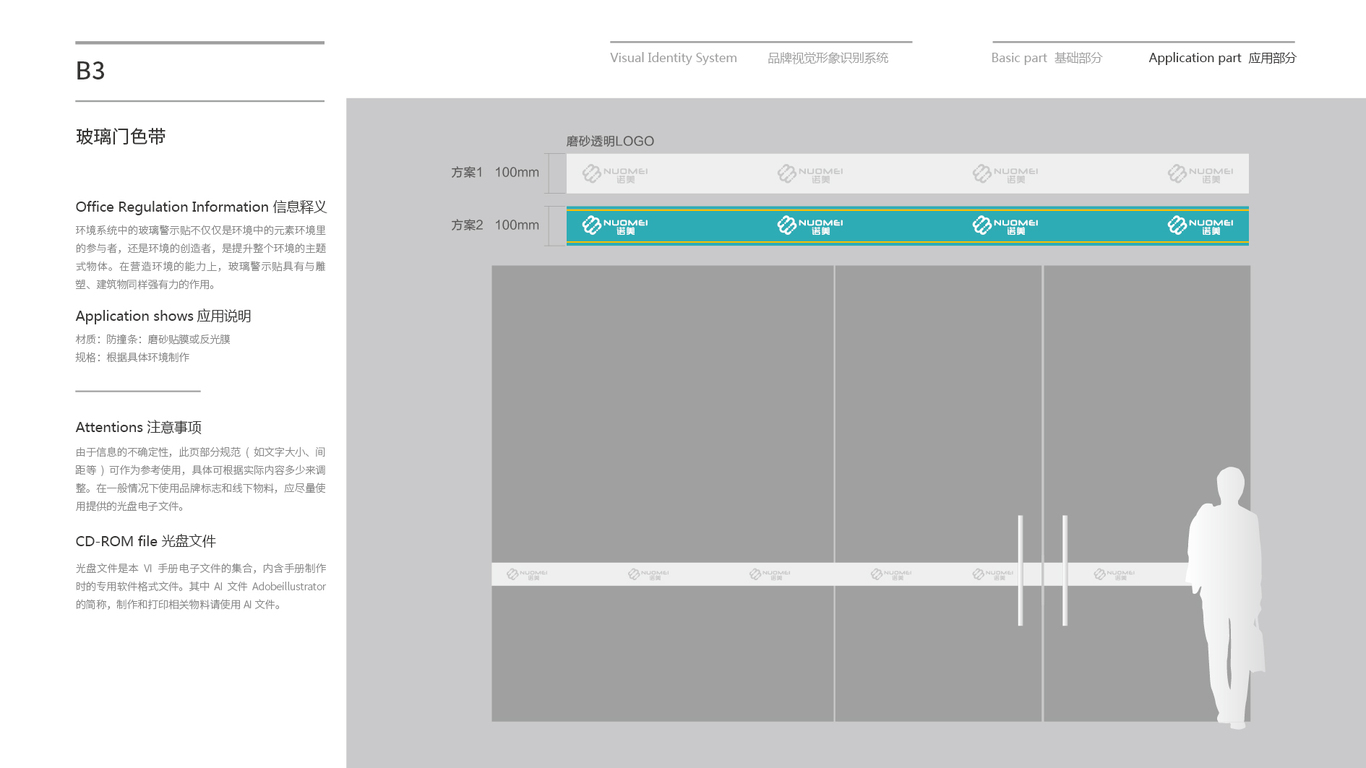Image resolution: width=1366 pixels, height=768 pixels.
Task: Click the 100mm dimension next to 方案1
Action: pos(517,173)
